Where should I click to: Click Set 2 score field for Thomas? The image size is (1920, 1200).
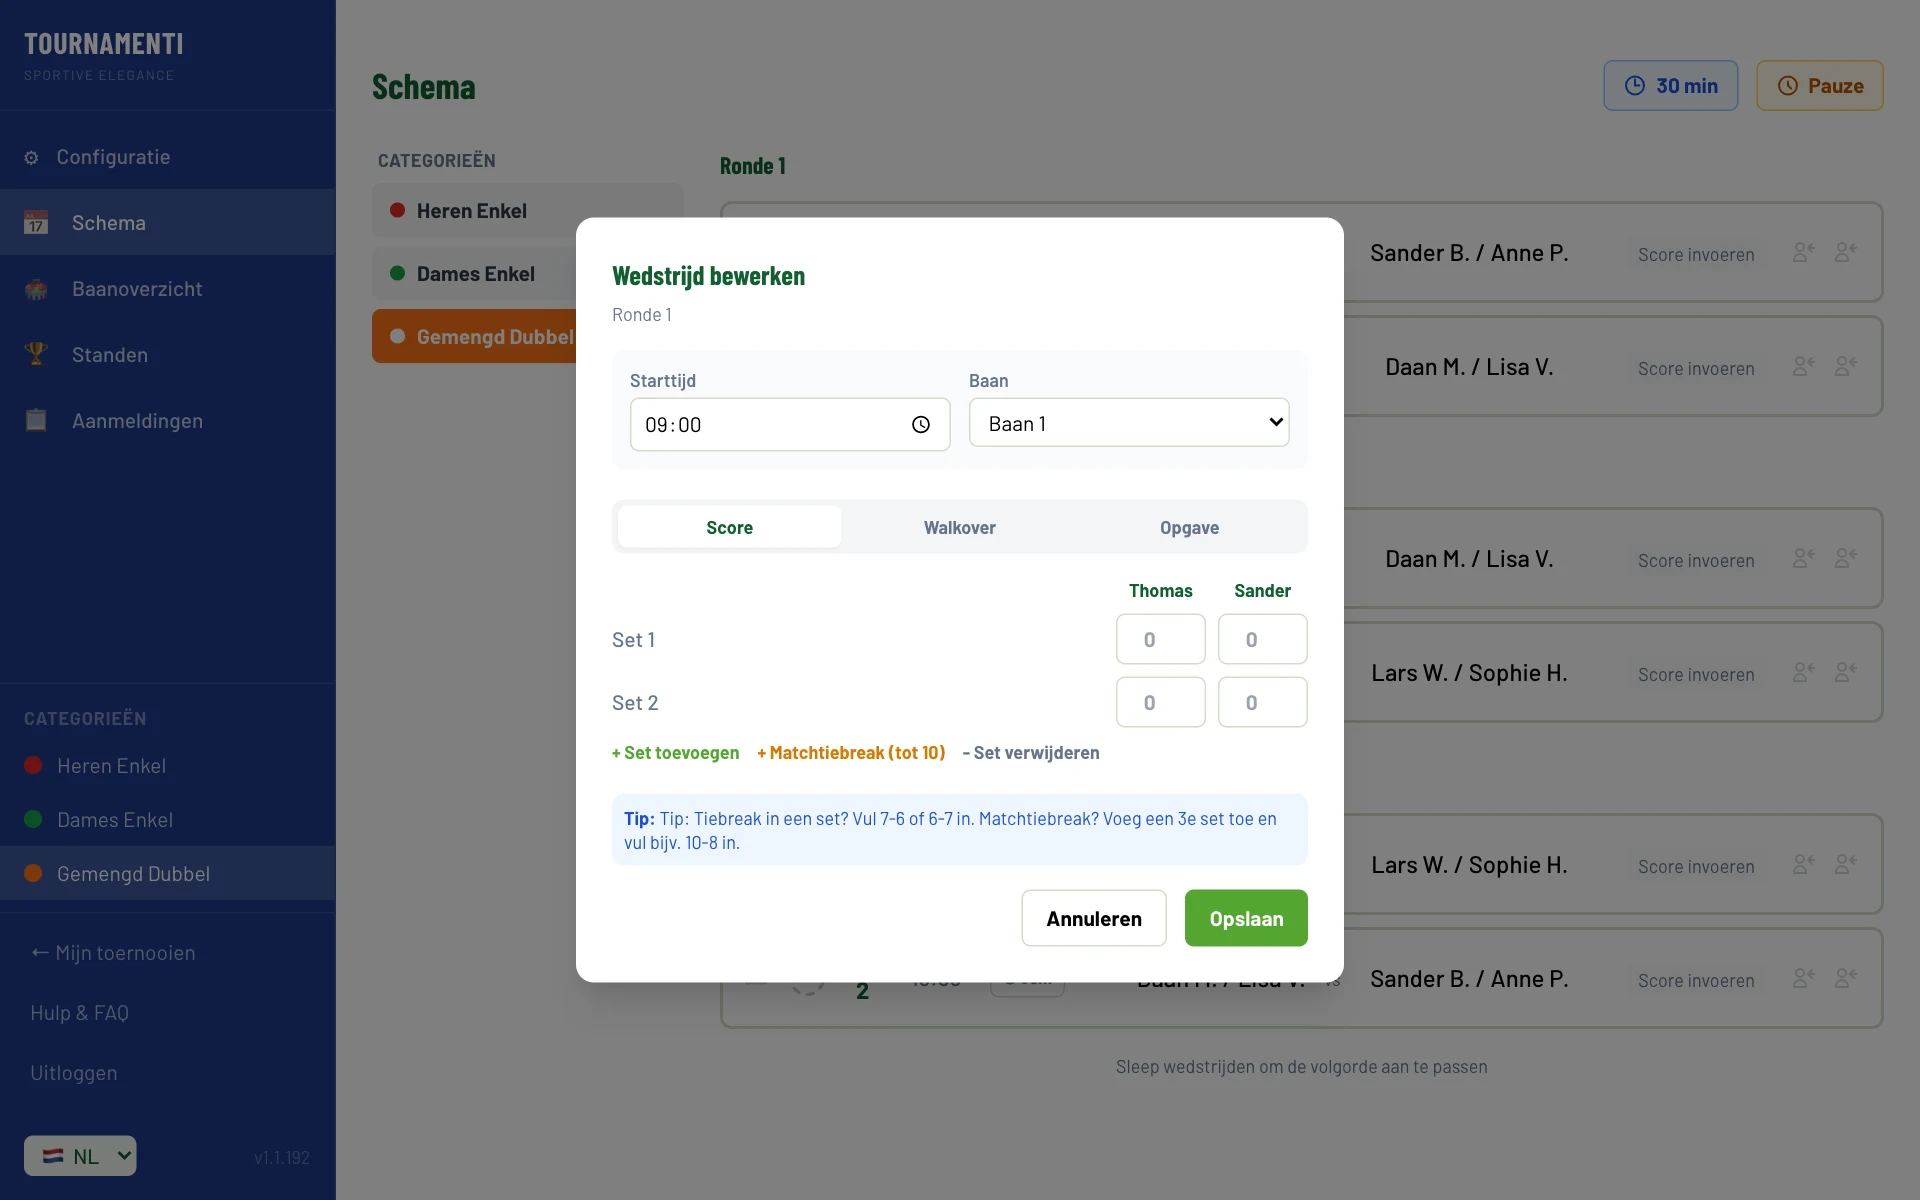point(1160,702)
